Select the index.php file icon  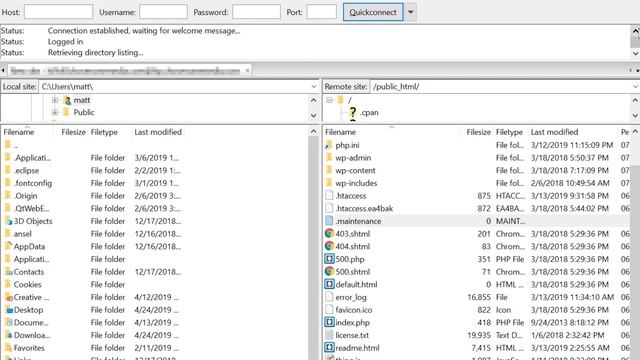(x=329, y=322)
